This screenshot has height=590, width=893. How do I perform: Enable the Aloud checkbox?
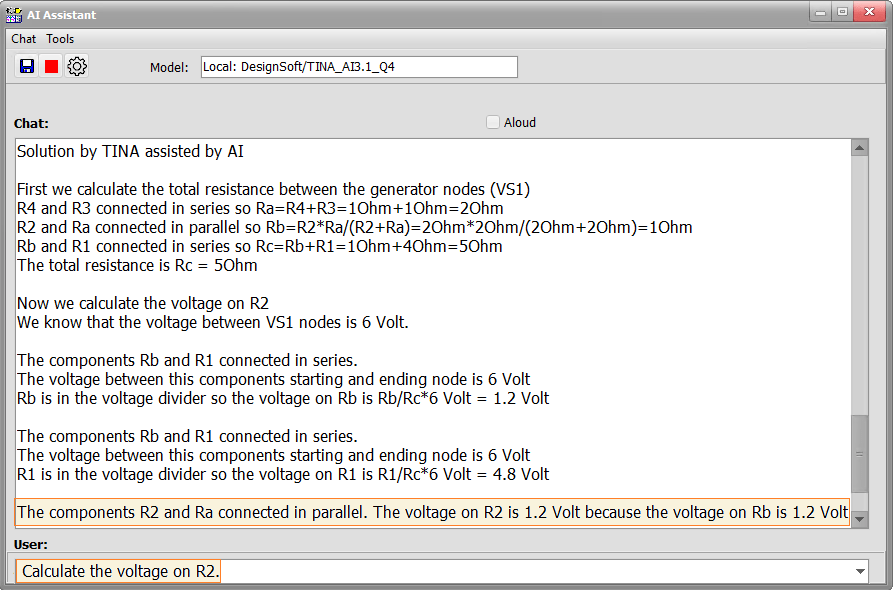click(493, 122)
